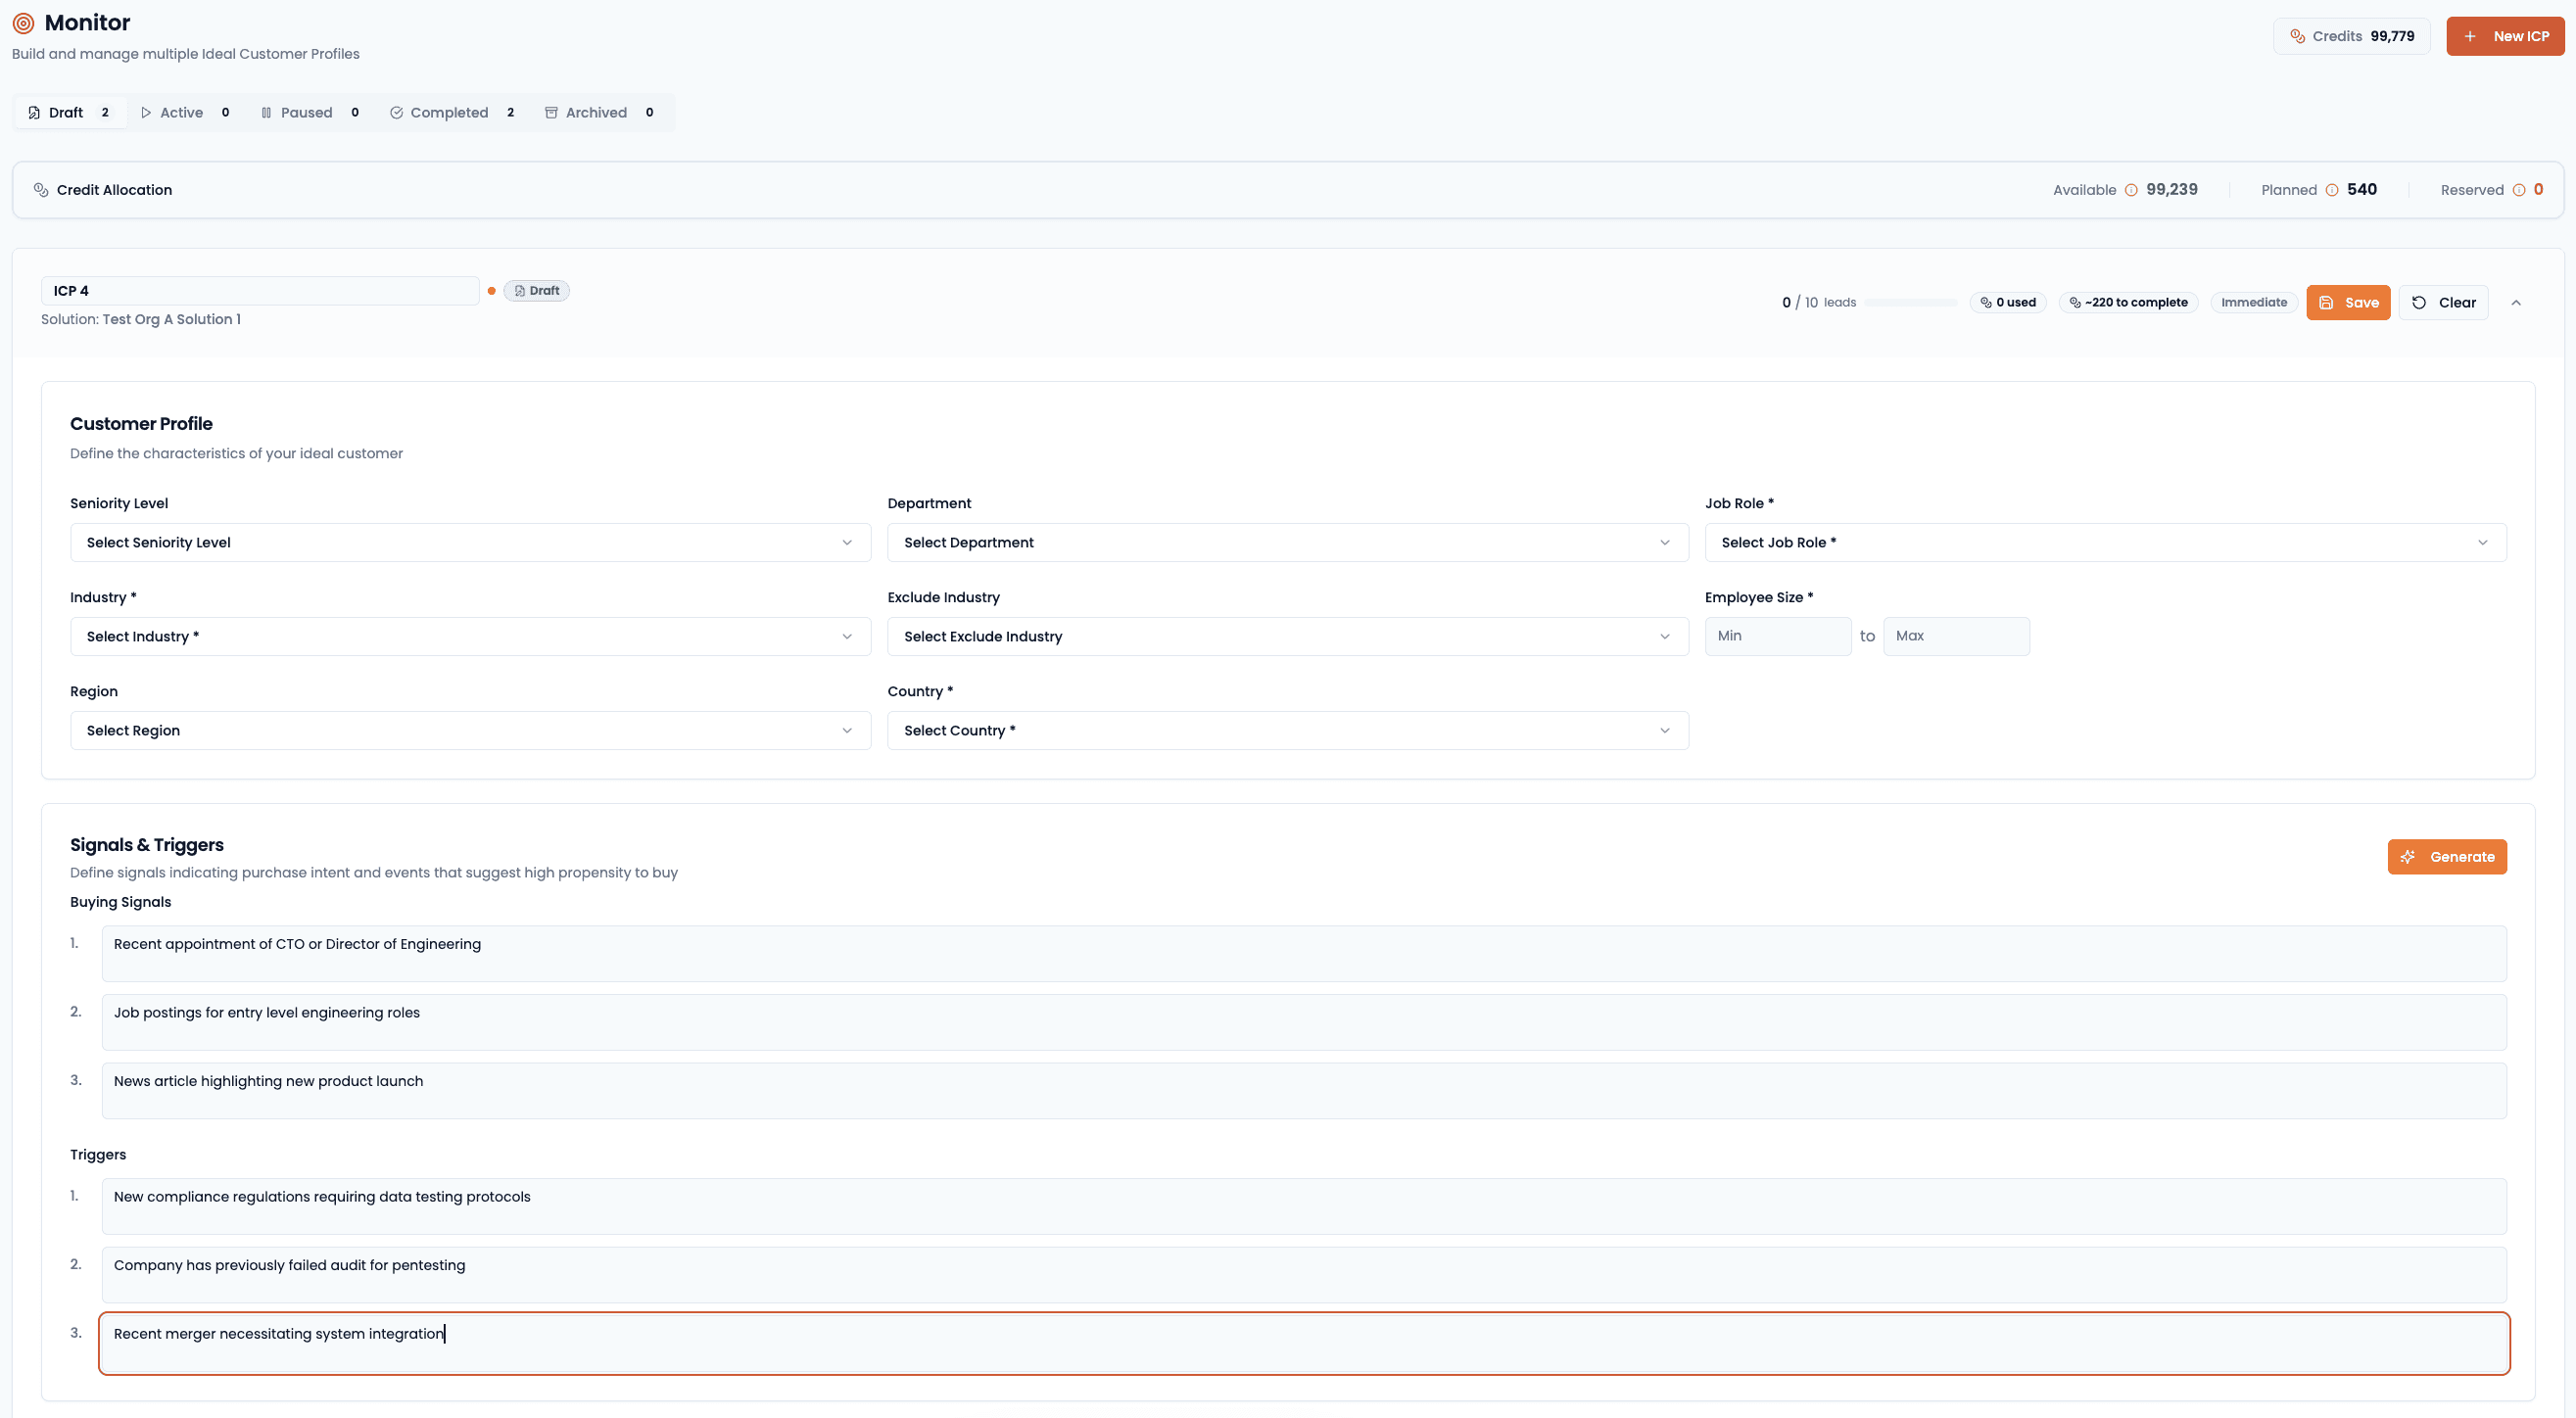Screen dimensions: 2576x1418
Task: Open the Select Seniority Level dropdown
Action: point(470,542)
